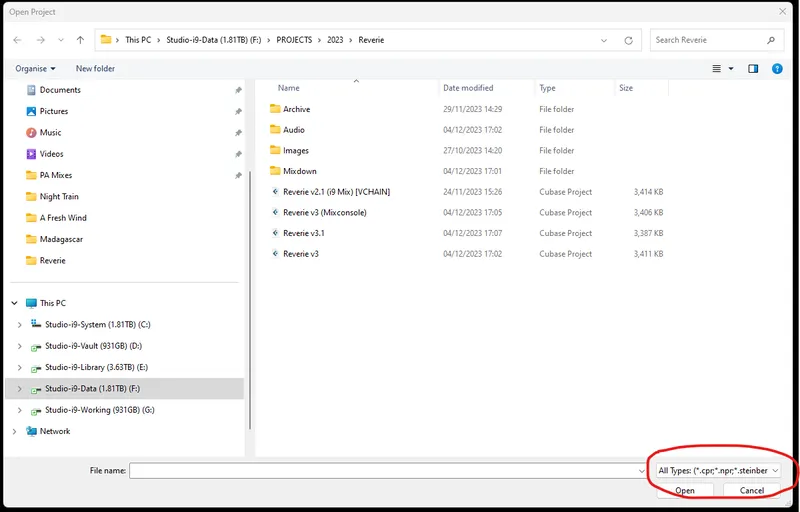Open the All Types file filter dropdown

[718, 471]
